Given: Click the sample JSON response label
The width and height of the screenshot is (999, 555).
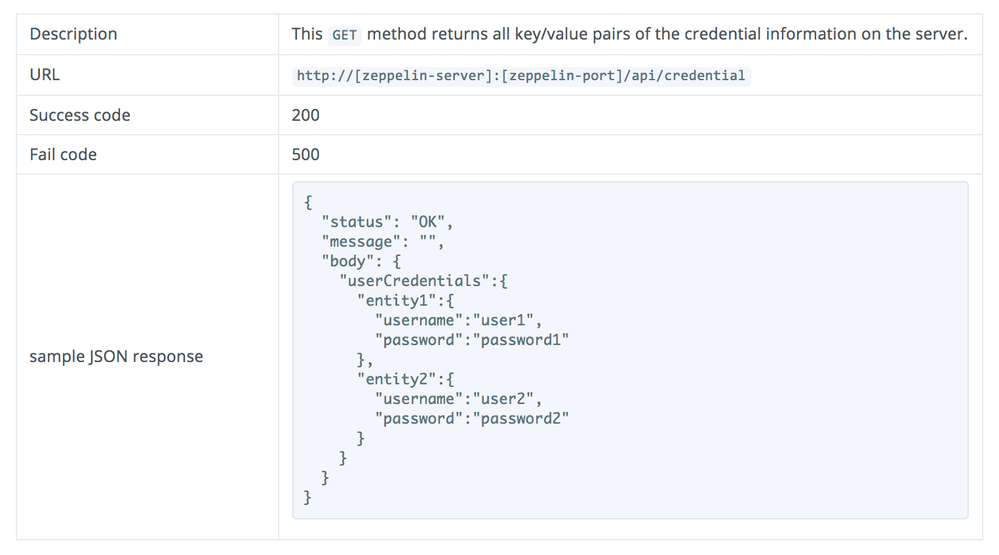Looking at the screenshot, I should click(x=116, y=356).
